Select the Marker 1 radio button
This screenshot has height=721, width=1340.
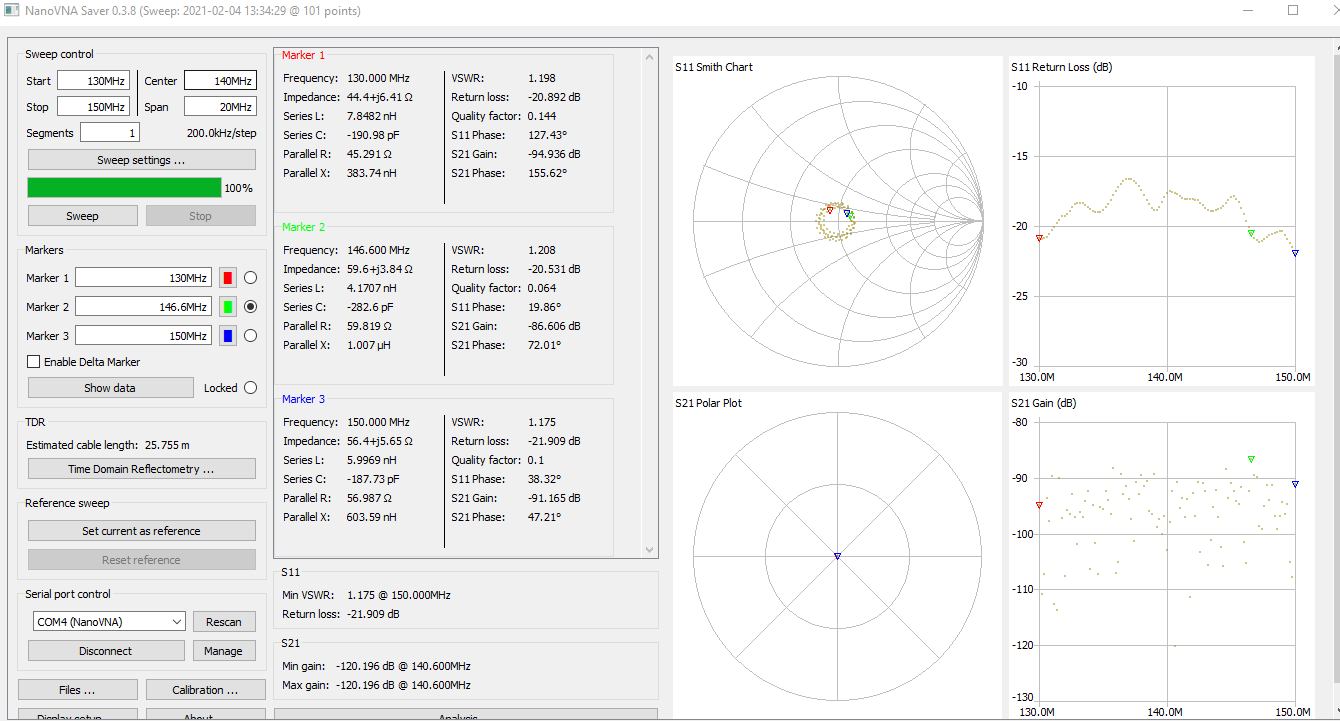(x=250, y=277)
